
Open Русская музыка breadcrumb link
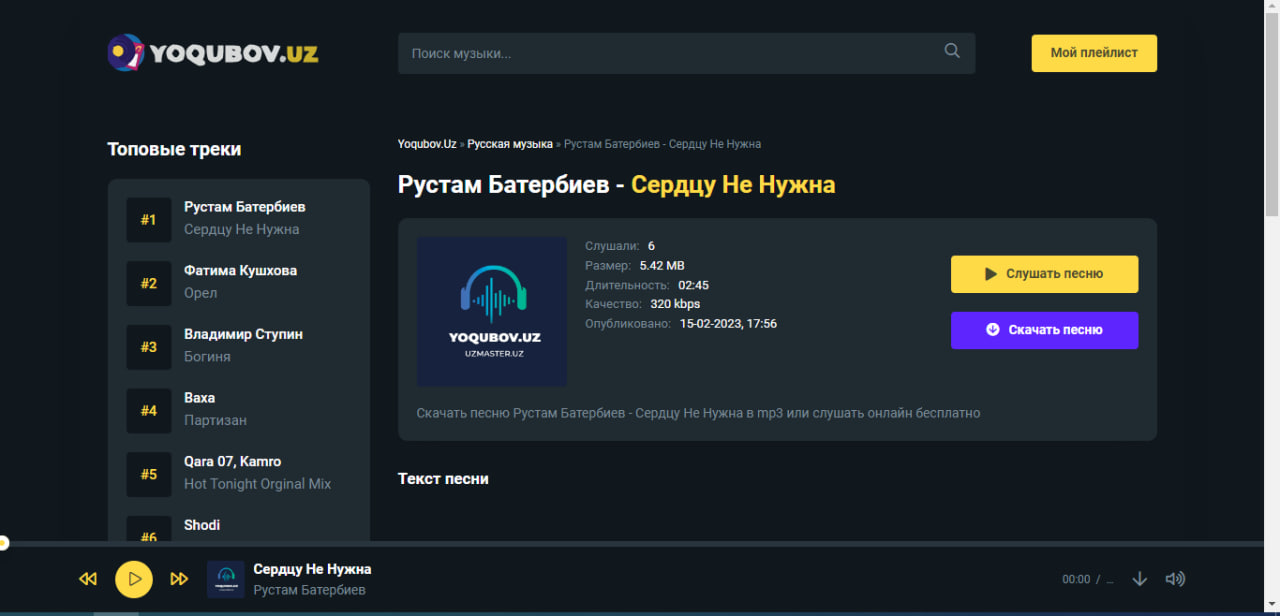click(x=510, y=144)
